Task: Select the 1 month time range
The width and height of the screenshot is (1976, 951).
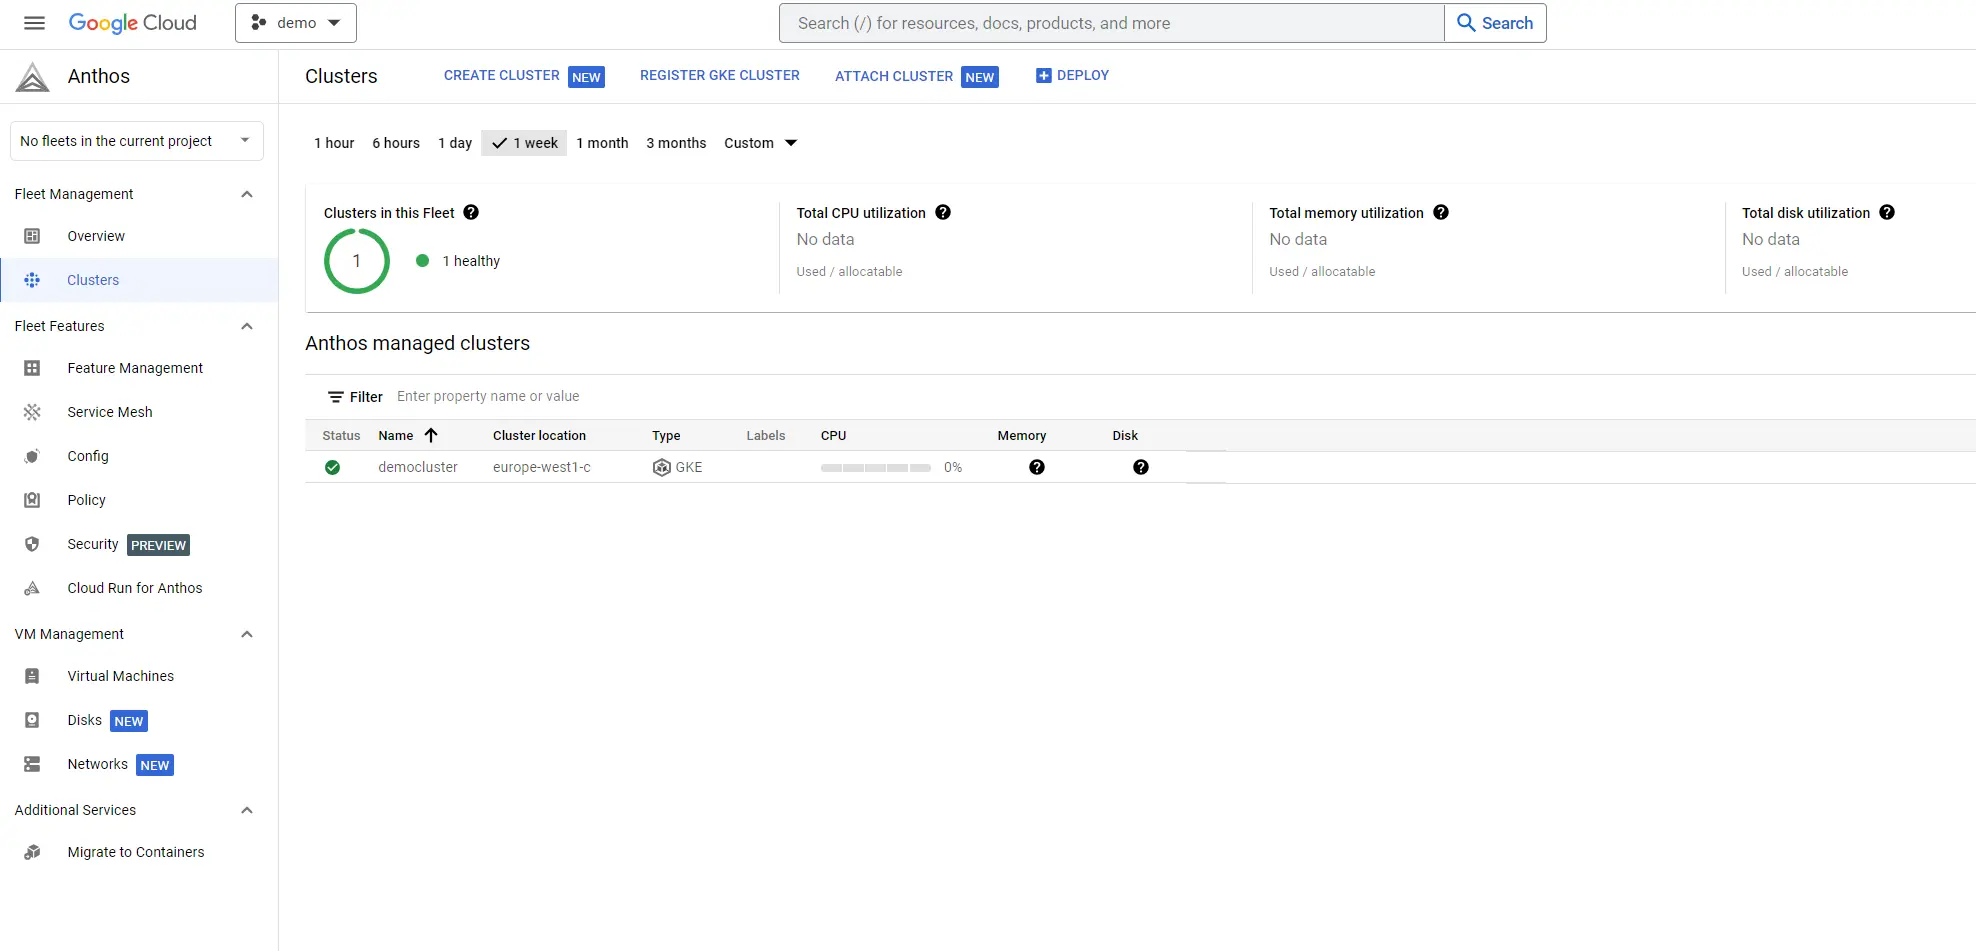Action: (x=602, y=143)
